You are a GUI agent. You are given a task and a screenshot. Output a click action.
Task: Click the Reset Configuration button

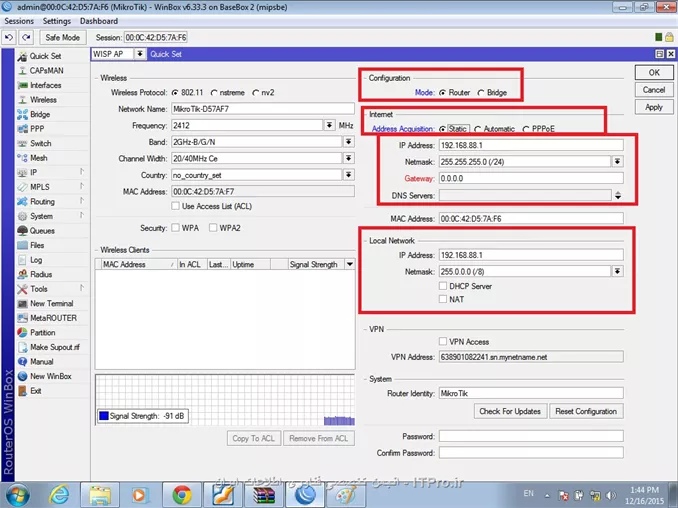click(x=586, y=411)
